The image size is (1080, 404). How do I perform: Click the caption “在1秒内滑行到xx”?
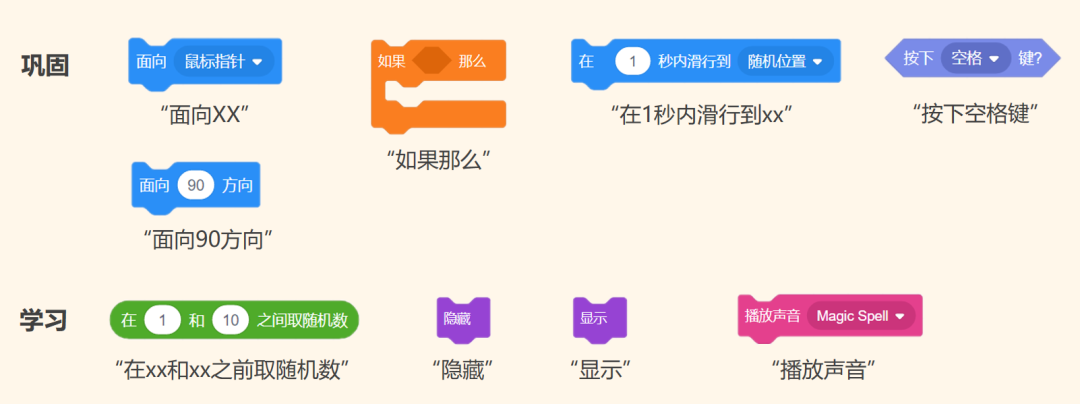703,114
